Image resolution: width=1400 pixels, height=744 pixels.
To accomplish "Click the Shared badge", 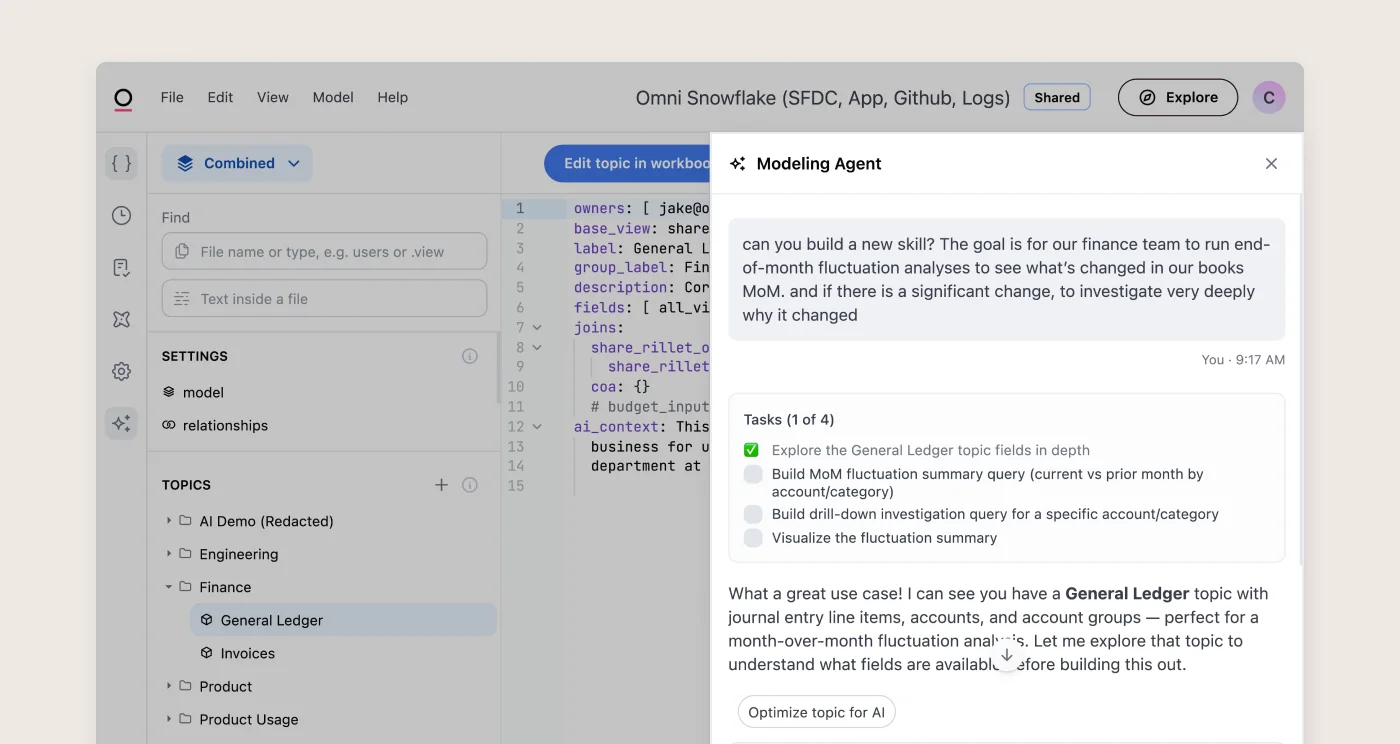I will tap(1057, 97).
